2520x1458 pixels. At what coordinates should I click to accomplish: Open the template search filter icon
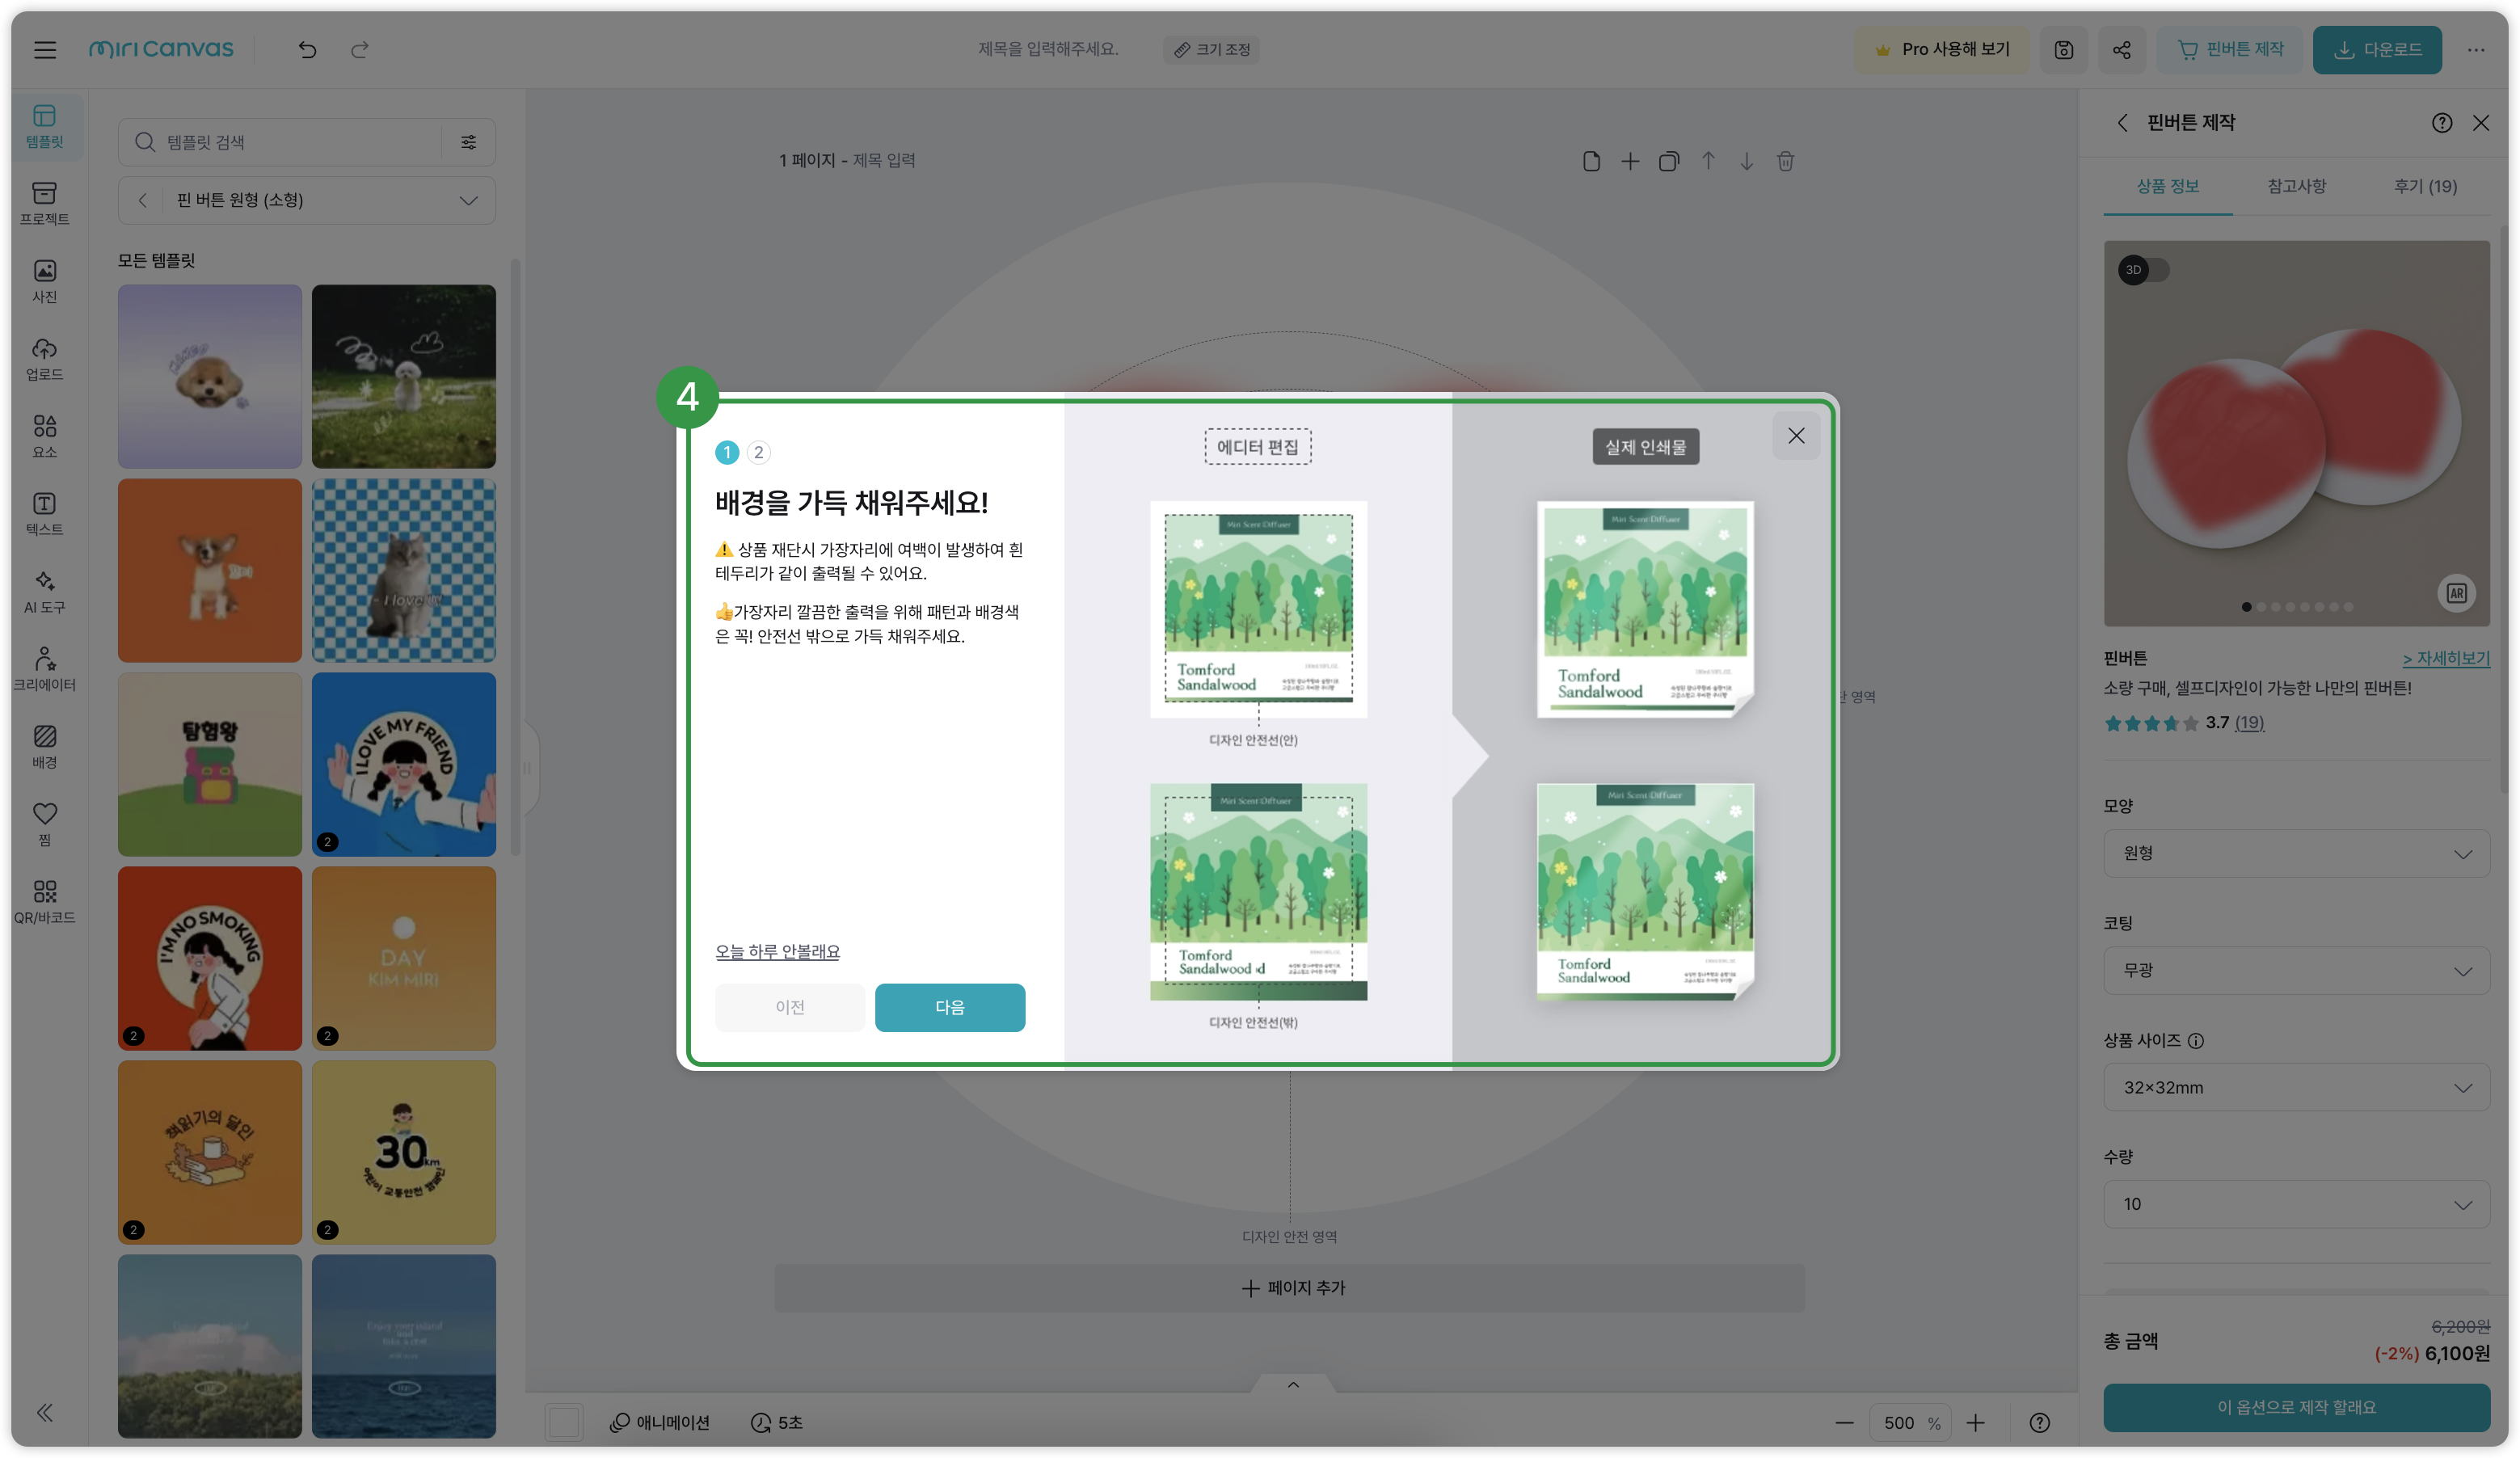[x=468, y=142]
